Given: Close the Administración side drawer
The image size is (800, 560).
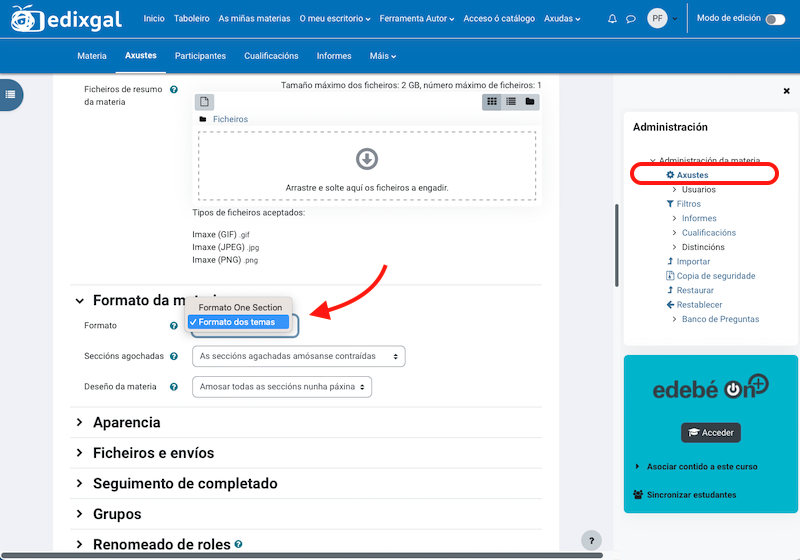Looking at the screenshot, I should 786,91.
